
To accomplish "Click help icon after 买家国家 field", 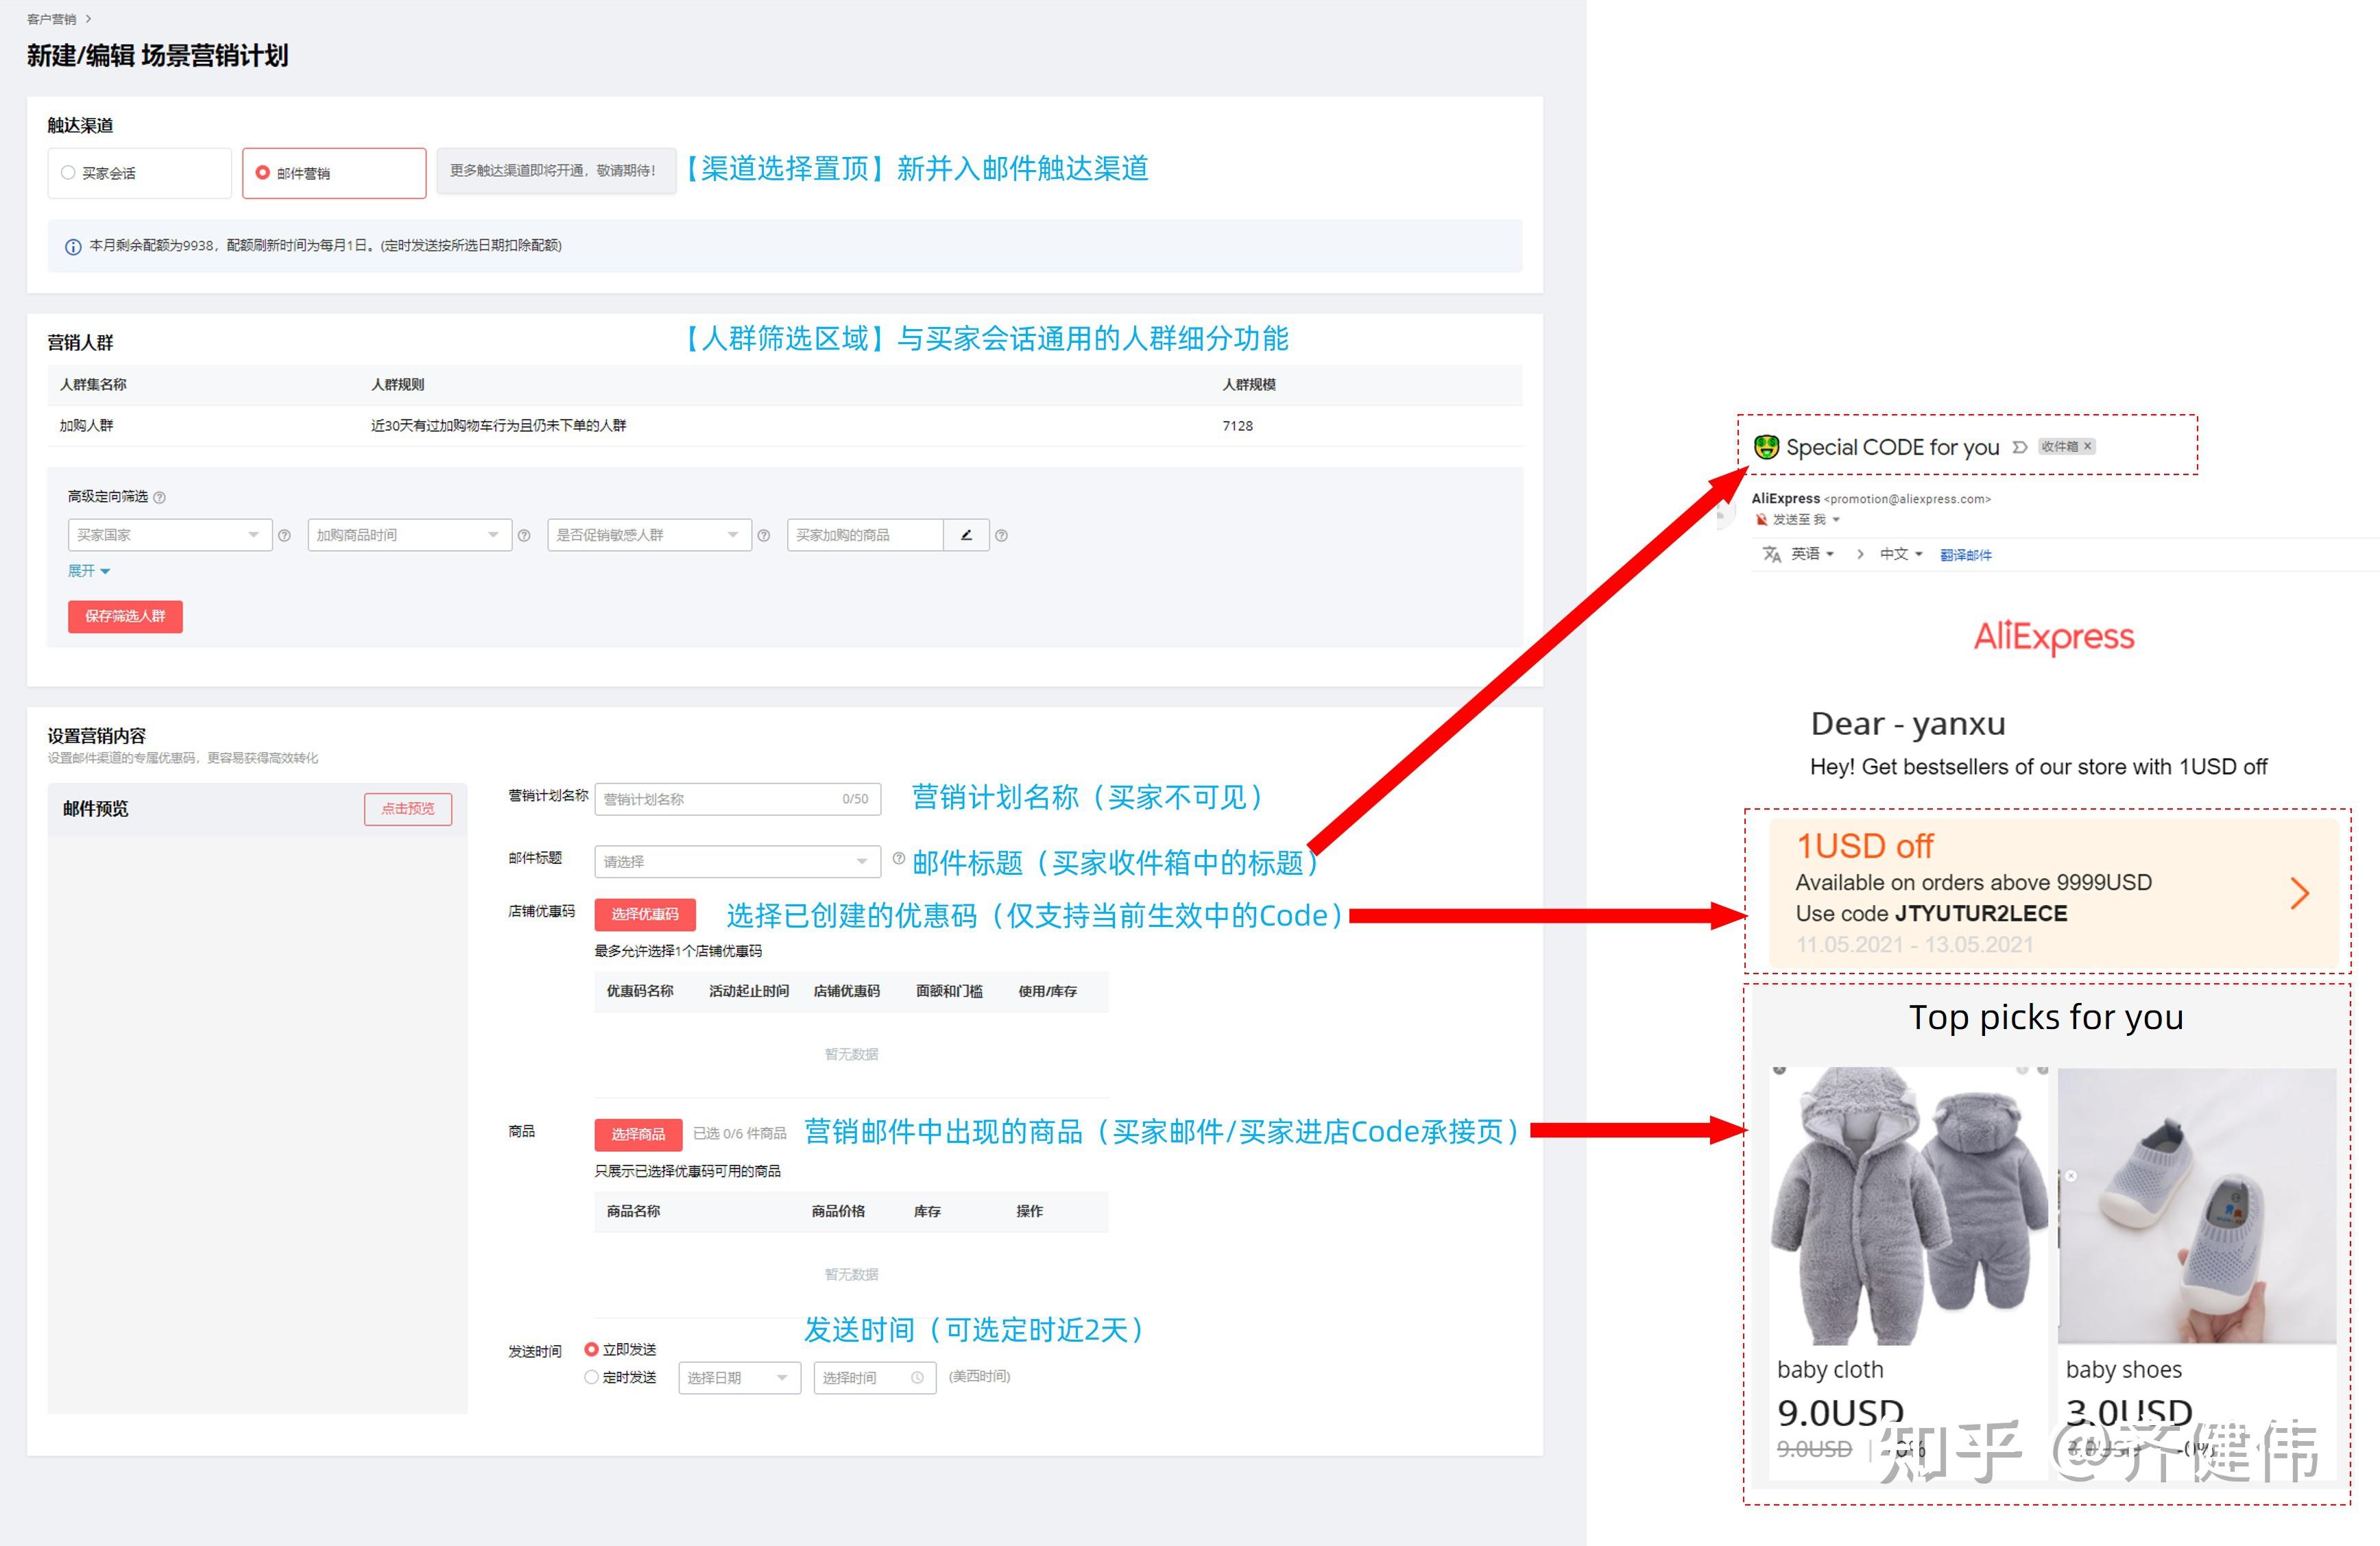I will click(284, 536).
